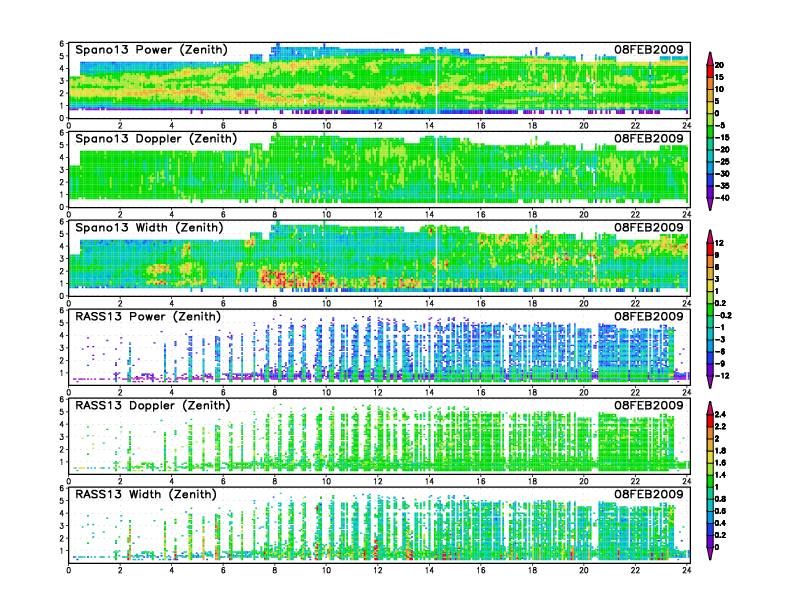
Task: Click the bottom purple arrow of the power colorbar
Action: tap(710, 204)
